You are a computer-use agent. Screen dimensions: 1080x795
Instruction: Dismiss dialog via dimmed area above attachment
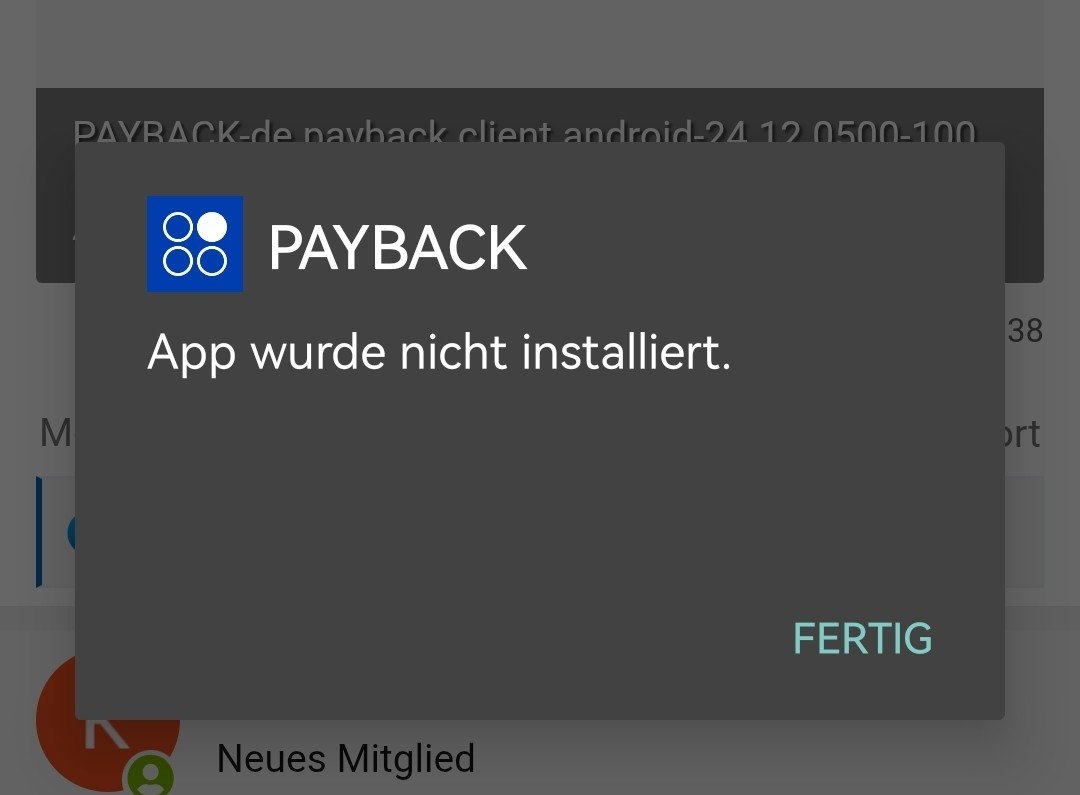(540, 43)
